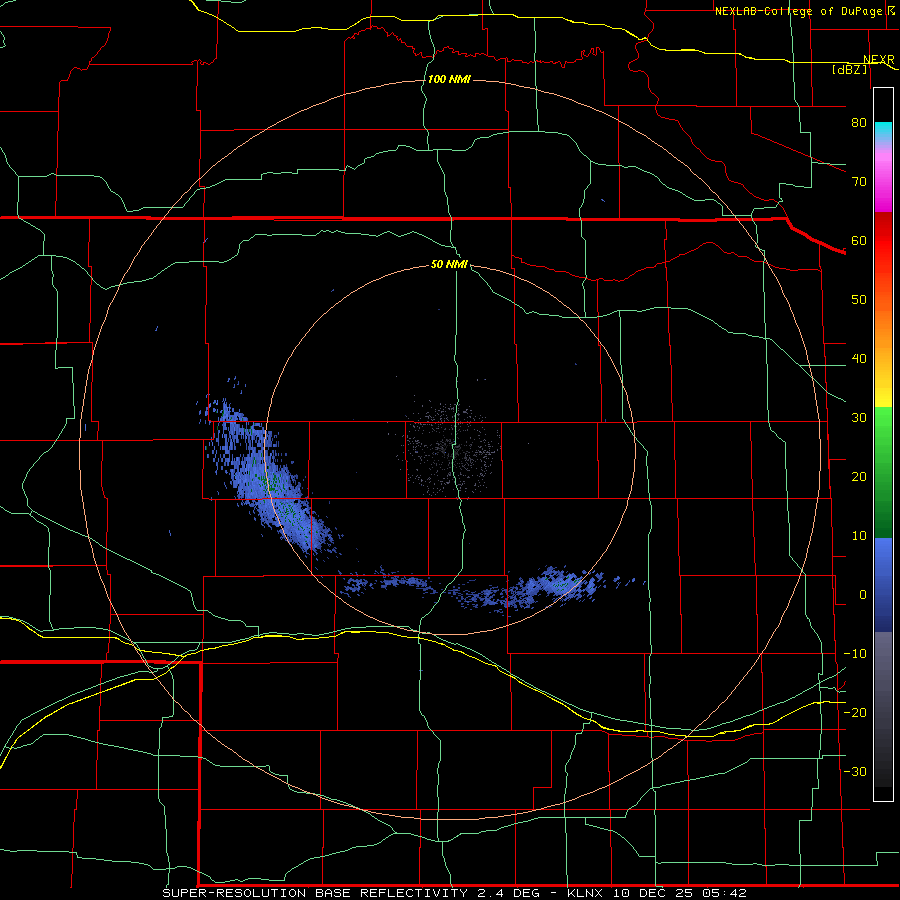Screen dimensions: 900x900
Task: Select the 30 value on the dBZ scale
Action: tap(859, 418)
